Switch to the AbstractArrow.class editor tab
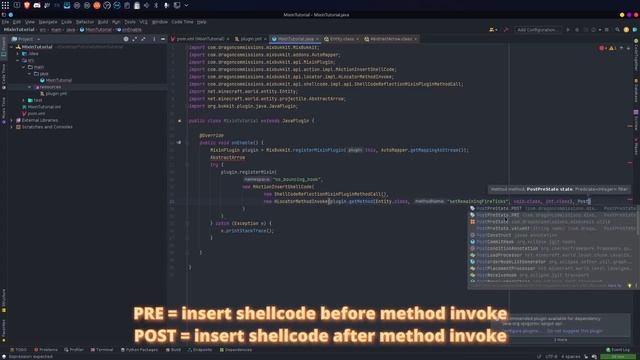640x360 pixels. pos(391,39)
